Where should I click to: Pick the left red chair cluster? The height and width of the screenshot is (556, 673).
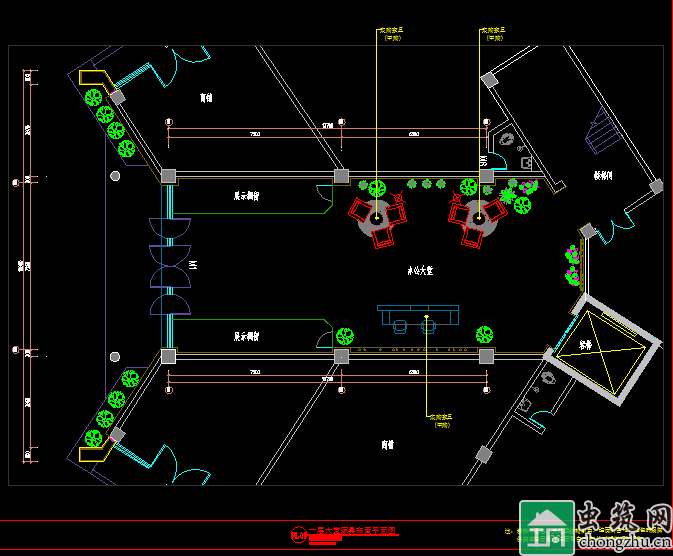coord(379,221)
